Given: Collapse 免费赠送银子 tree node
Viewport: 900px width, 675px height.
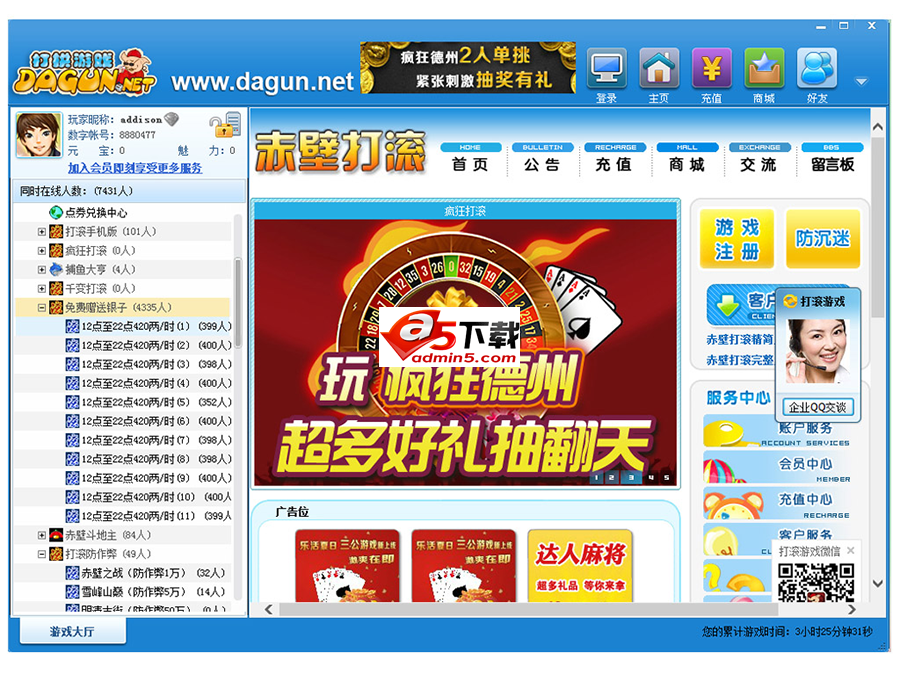Looking at the screenshot, I should [x=41, y=308].
